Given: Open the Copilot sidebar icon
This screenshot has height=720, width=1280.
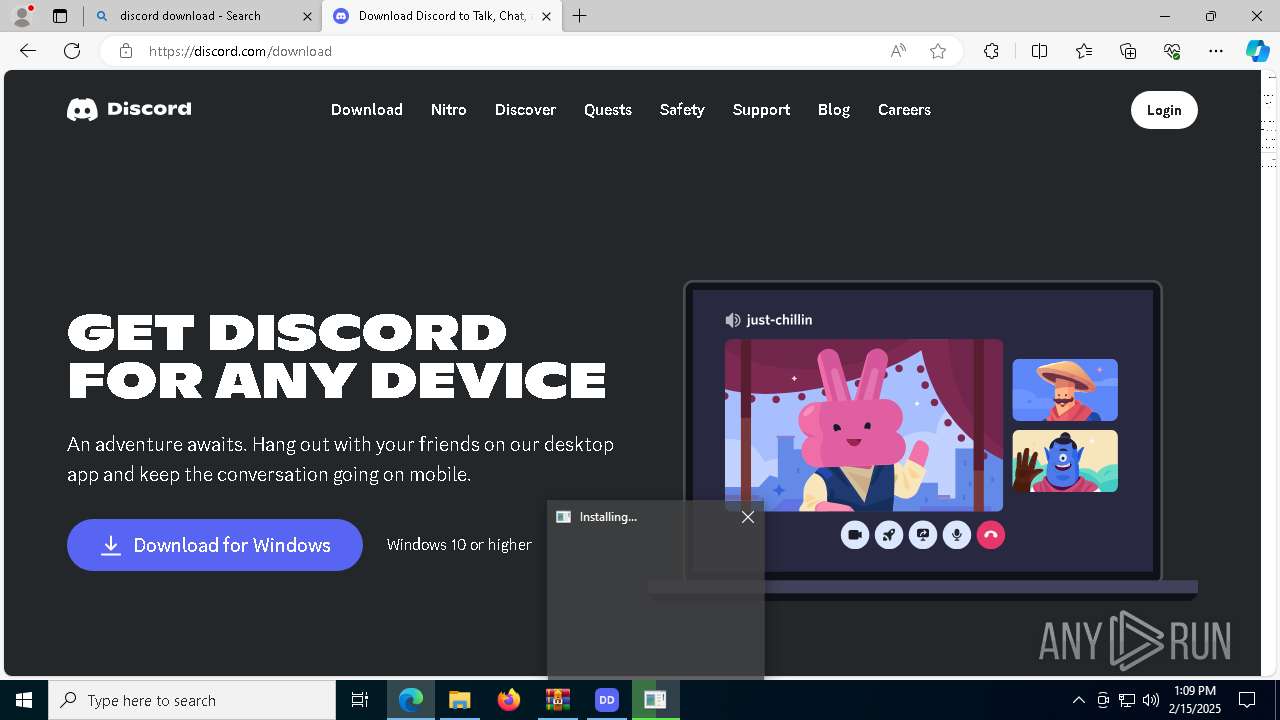Looking at the screenshot, I should pos(1257,51).
